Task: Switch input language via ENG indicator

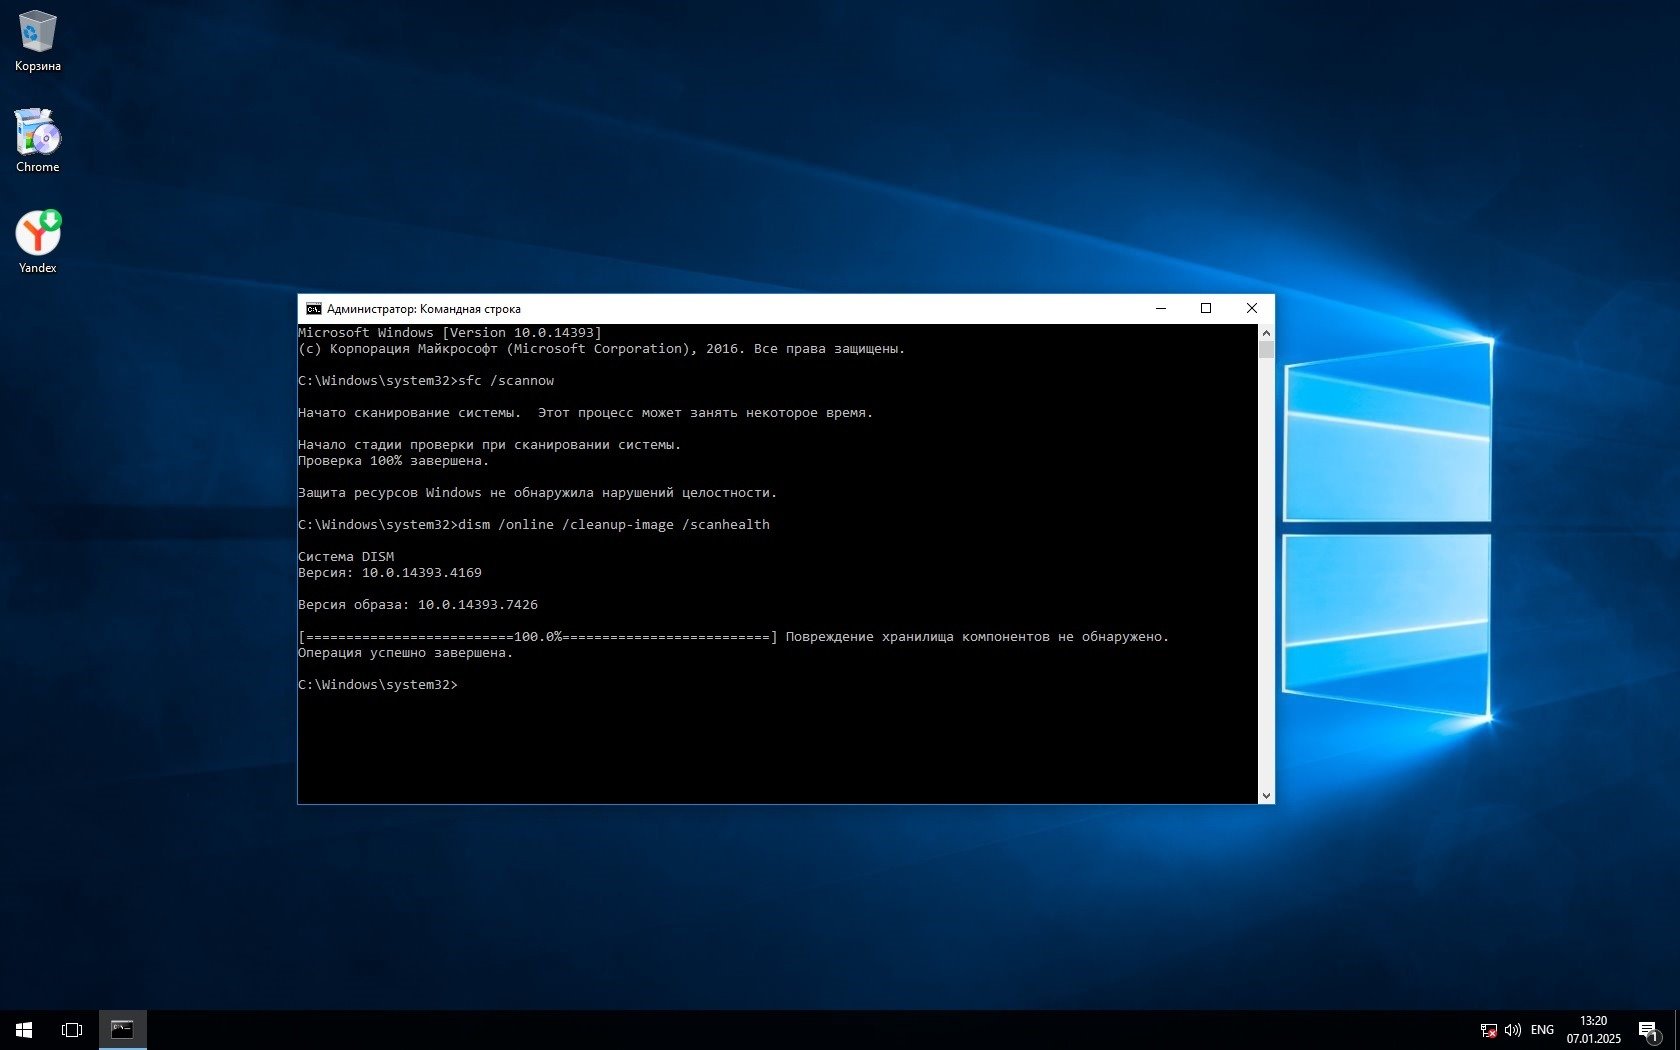Action: (x=1542, y=1030)
